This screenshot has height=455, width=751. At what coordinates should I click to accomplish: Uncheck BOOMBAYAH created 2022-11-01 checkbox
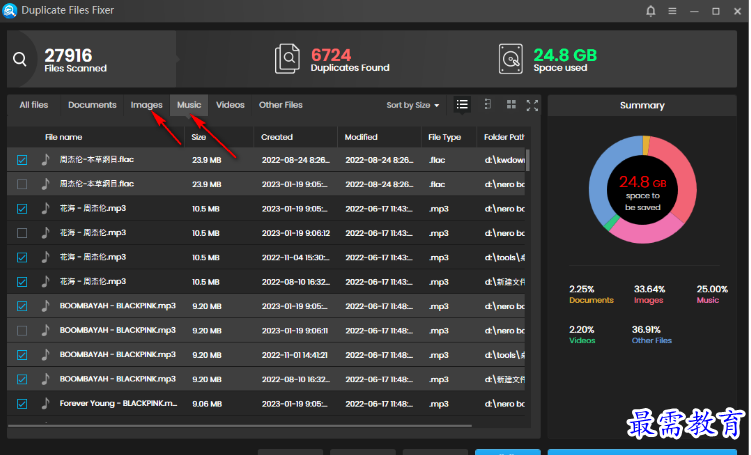point(22,355)
